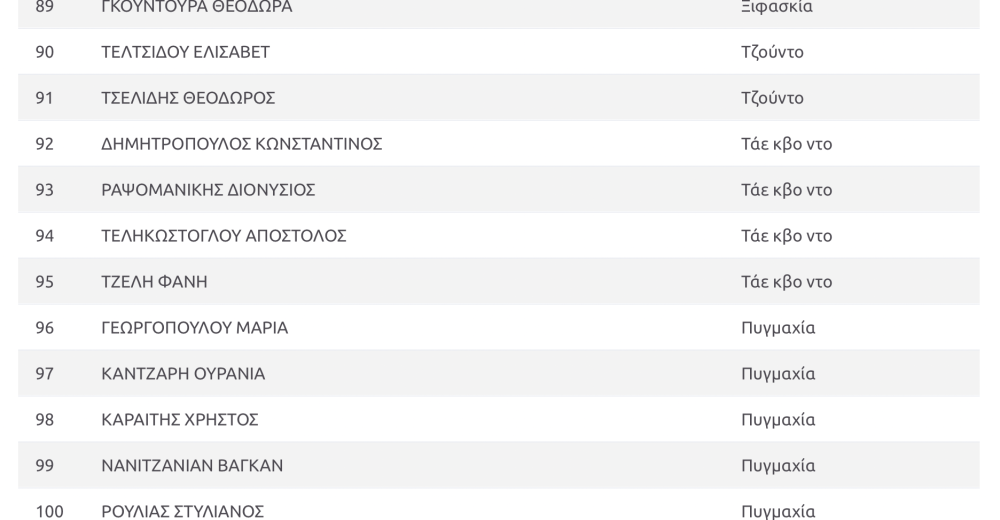Click Τάε κβο ντο for ΤΖΕΛΗ ΦΑΝΗ

(786, 281)
